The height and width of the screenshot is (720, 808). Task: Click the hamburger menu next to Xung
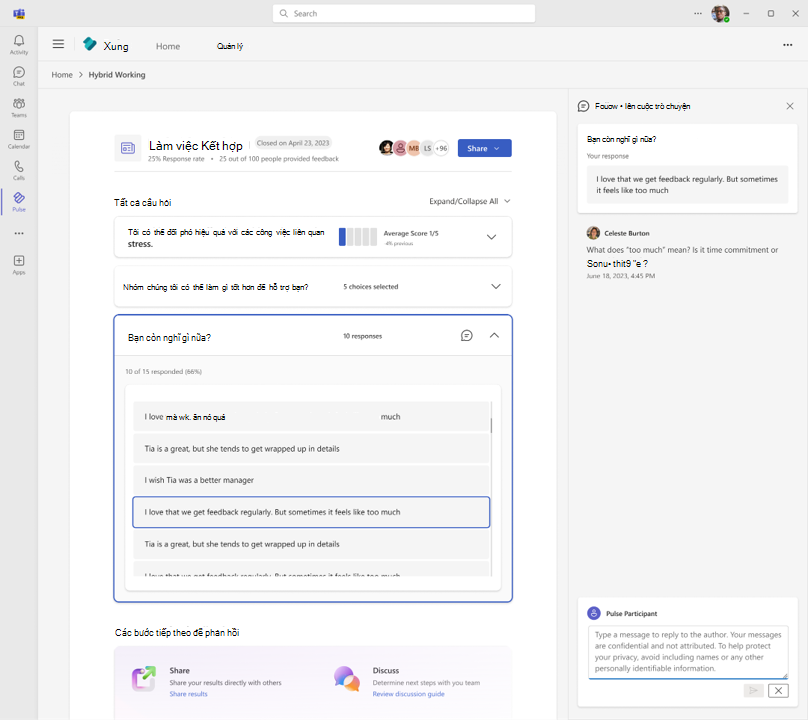(x=58, y=44)
